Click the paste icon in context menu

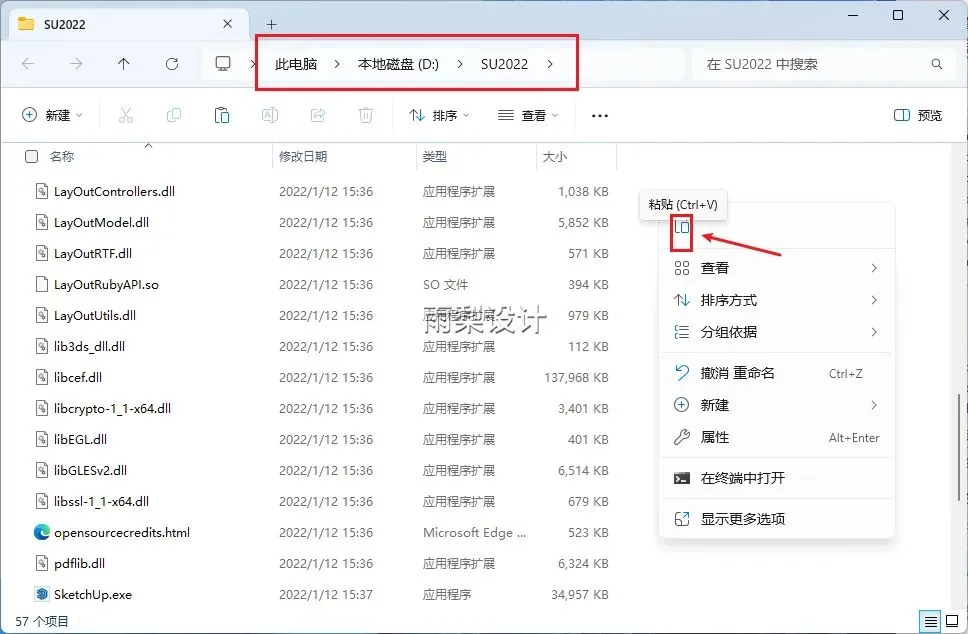pyautogui.click(x=682, y=227)
